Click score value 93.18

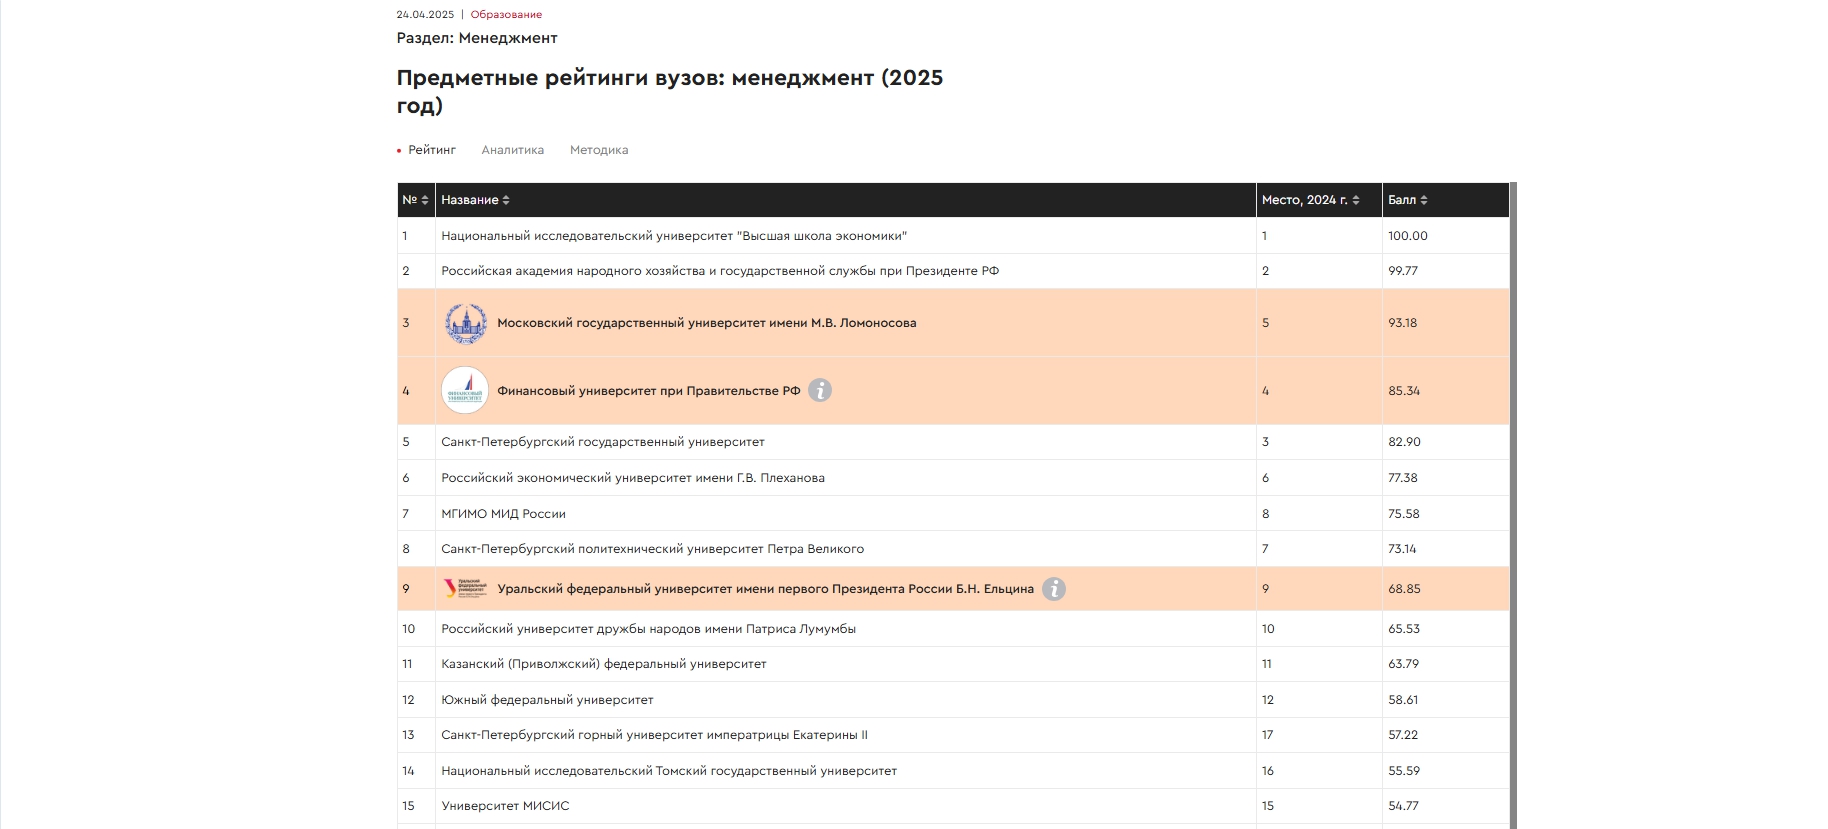click(x=1403, y=323)
